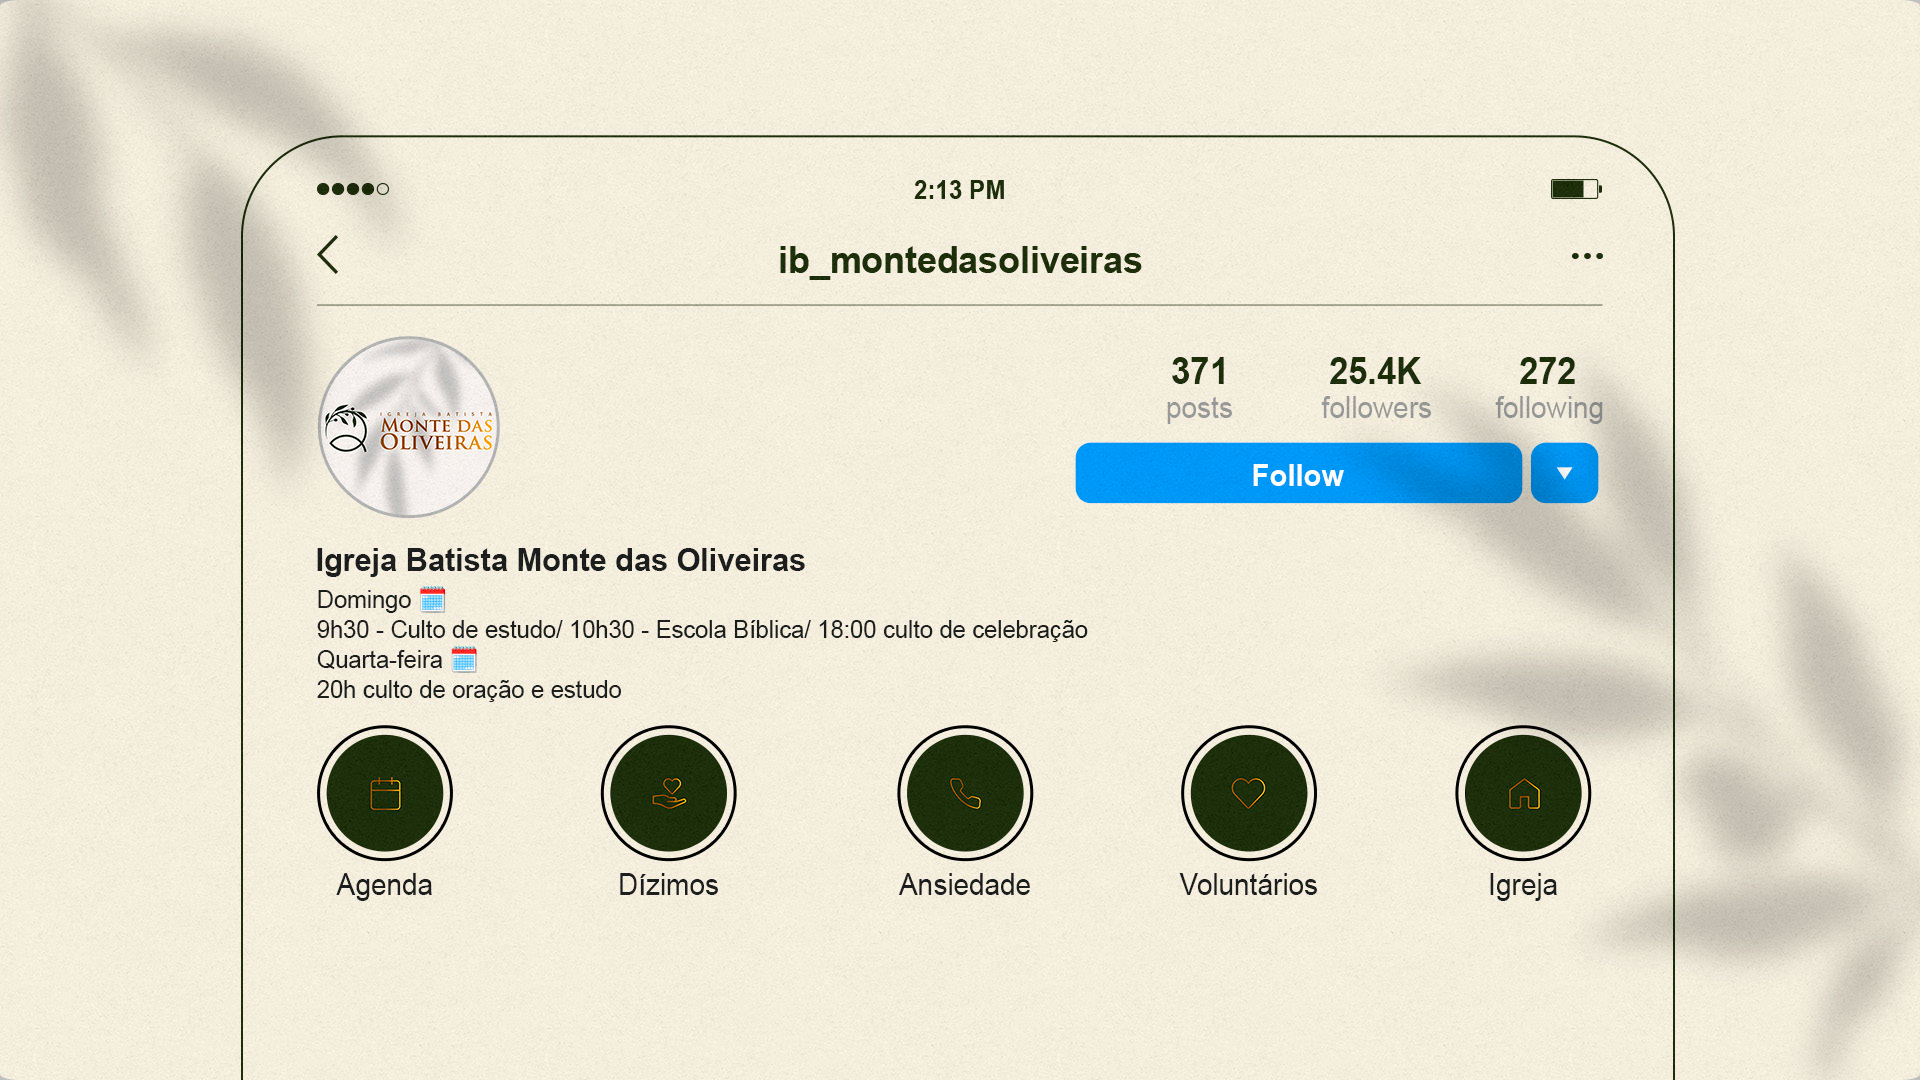Open the Voluntários heart highlight
1920x1080 pixels.
[1248, 793]
